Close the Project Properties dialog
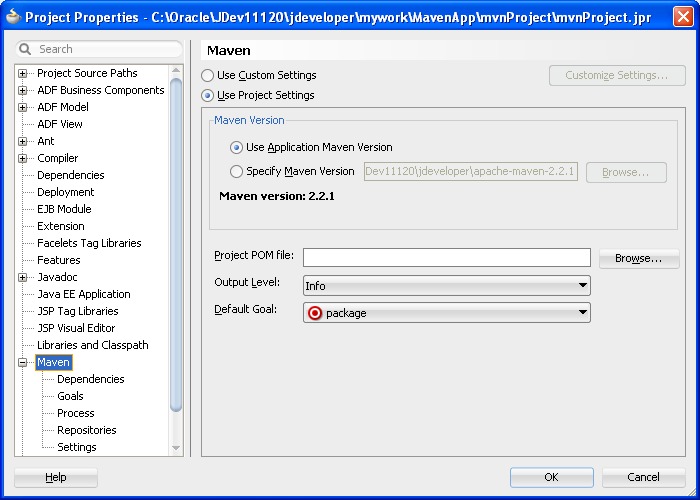Image resolution: width=700 pixels, height=500 pixels. click(x=683, y=17)
